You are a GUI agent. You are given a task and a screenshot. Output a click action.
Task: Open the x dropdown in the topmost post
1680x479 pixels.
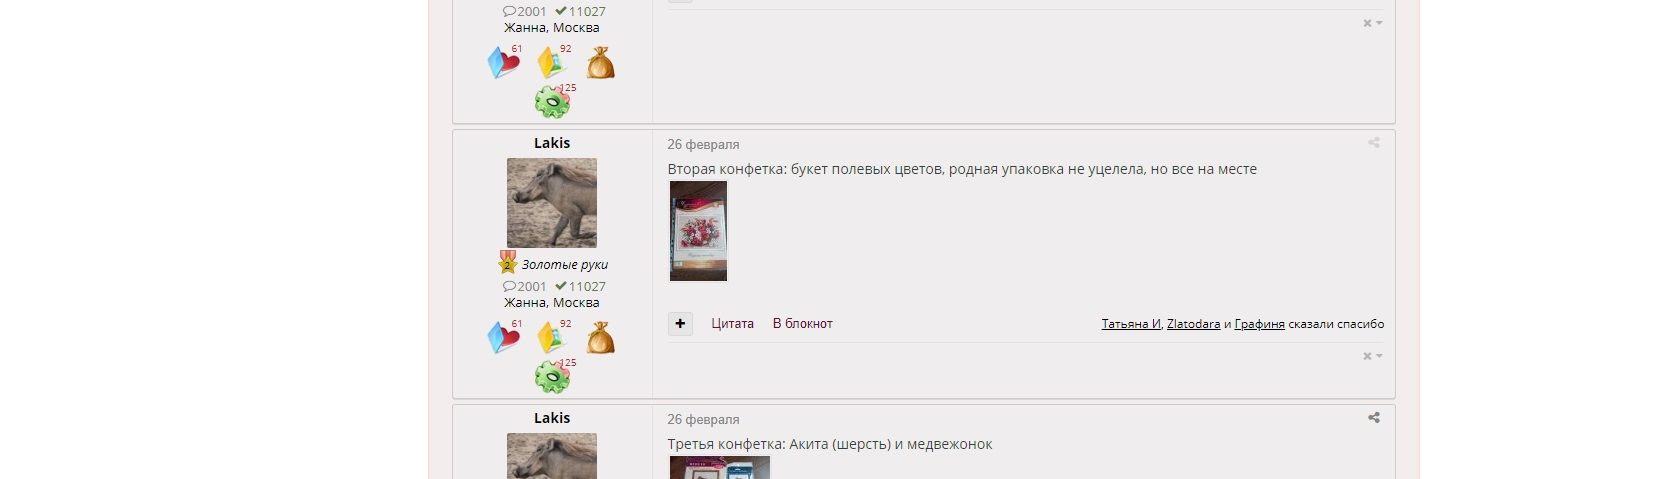[1373, 23]
